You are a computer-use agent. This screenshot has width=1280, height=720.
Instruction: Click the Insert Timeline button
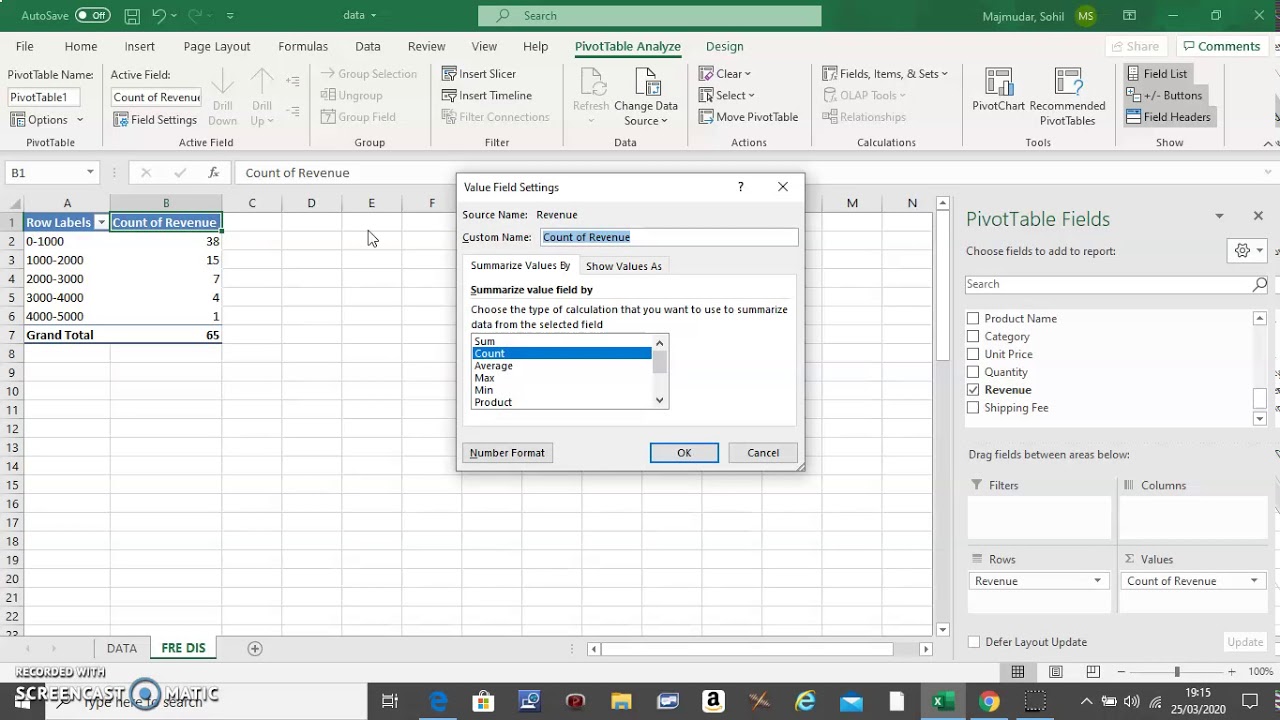(487, 95)
